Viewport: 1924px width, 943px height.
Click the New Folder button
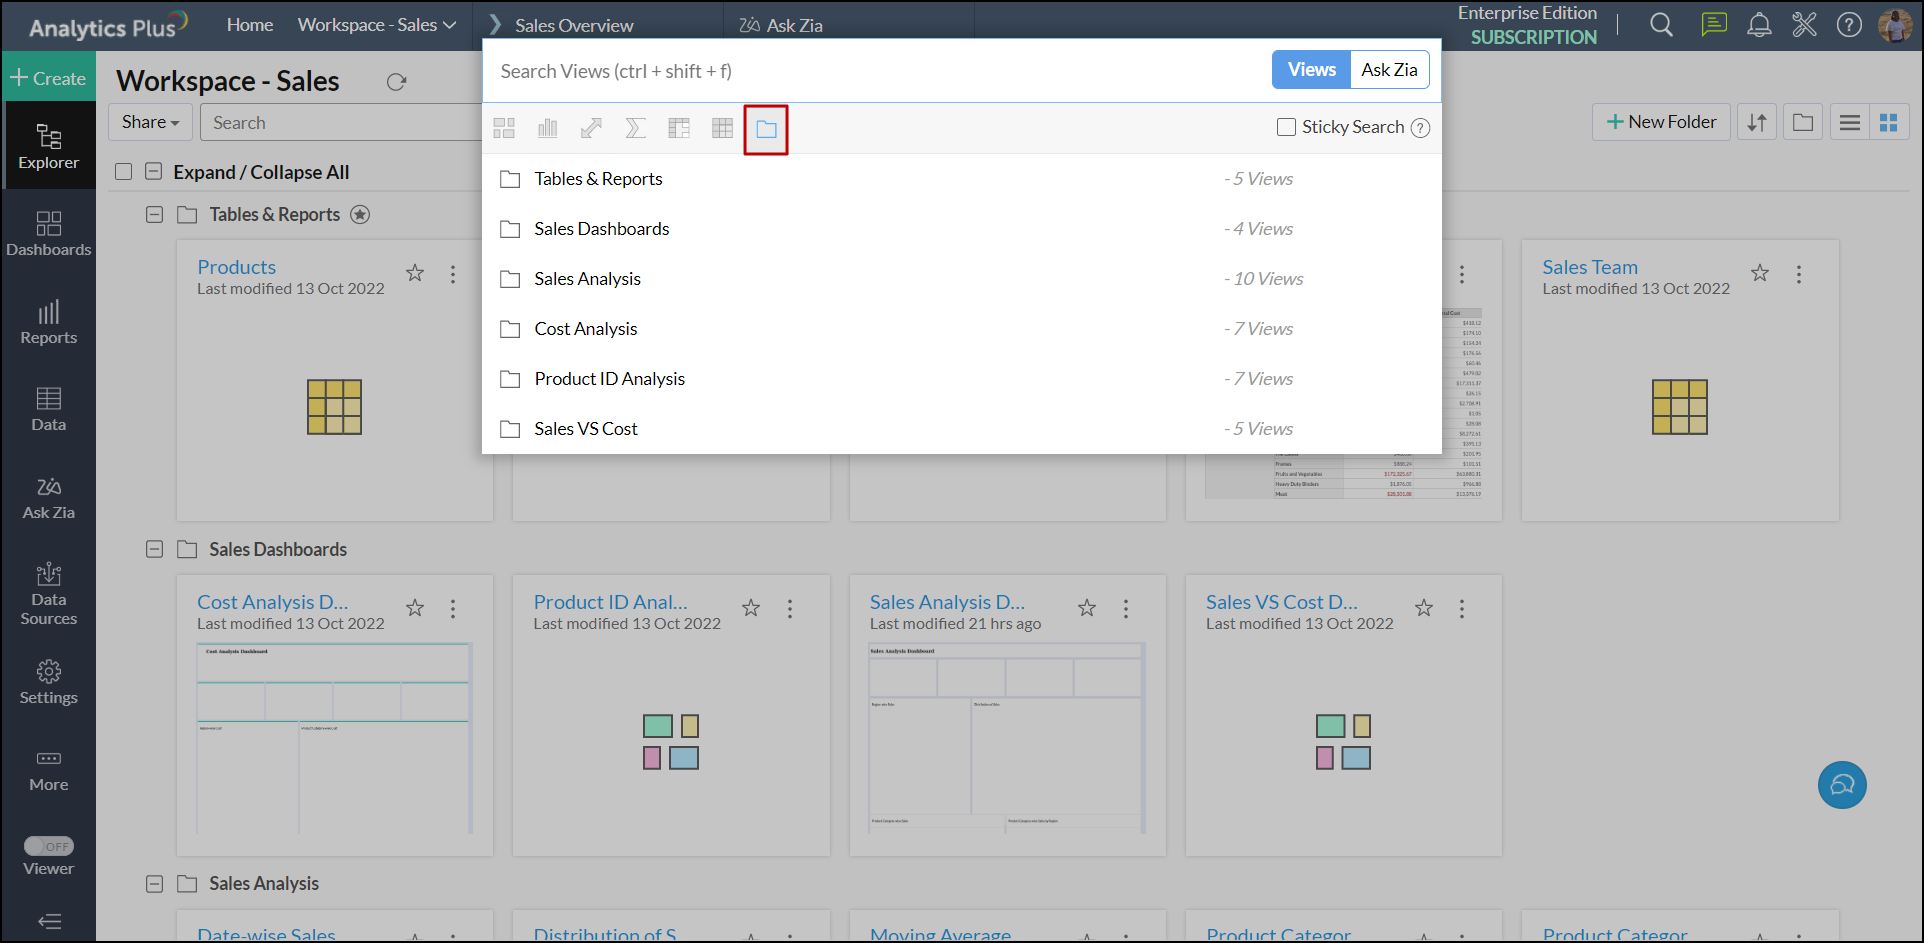click(1661, 122)
